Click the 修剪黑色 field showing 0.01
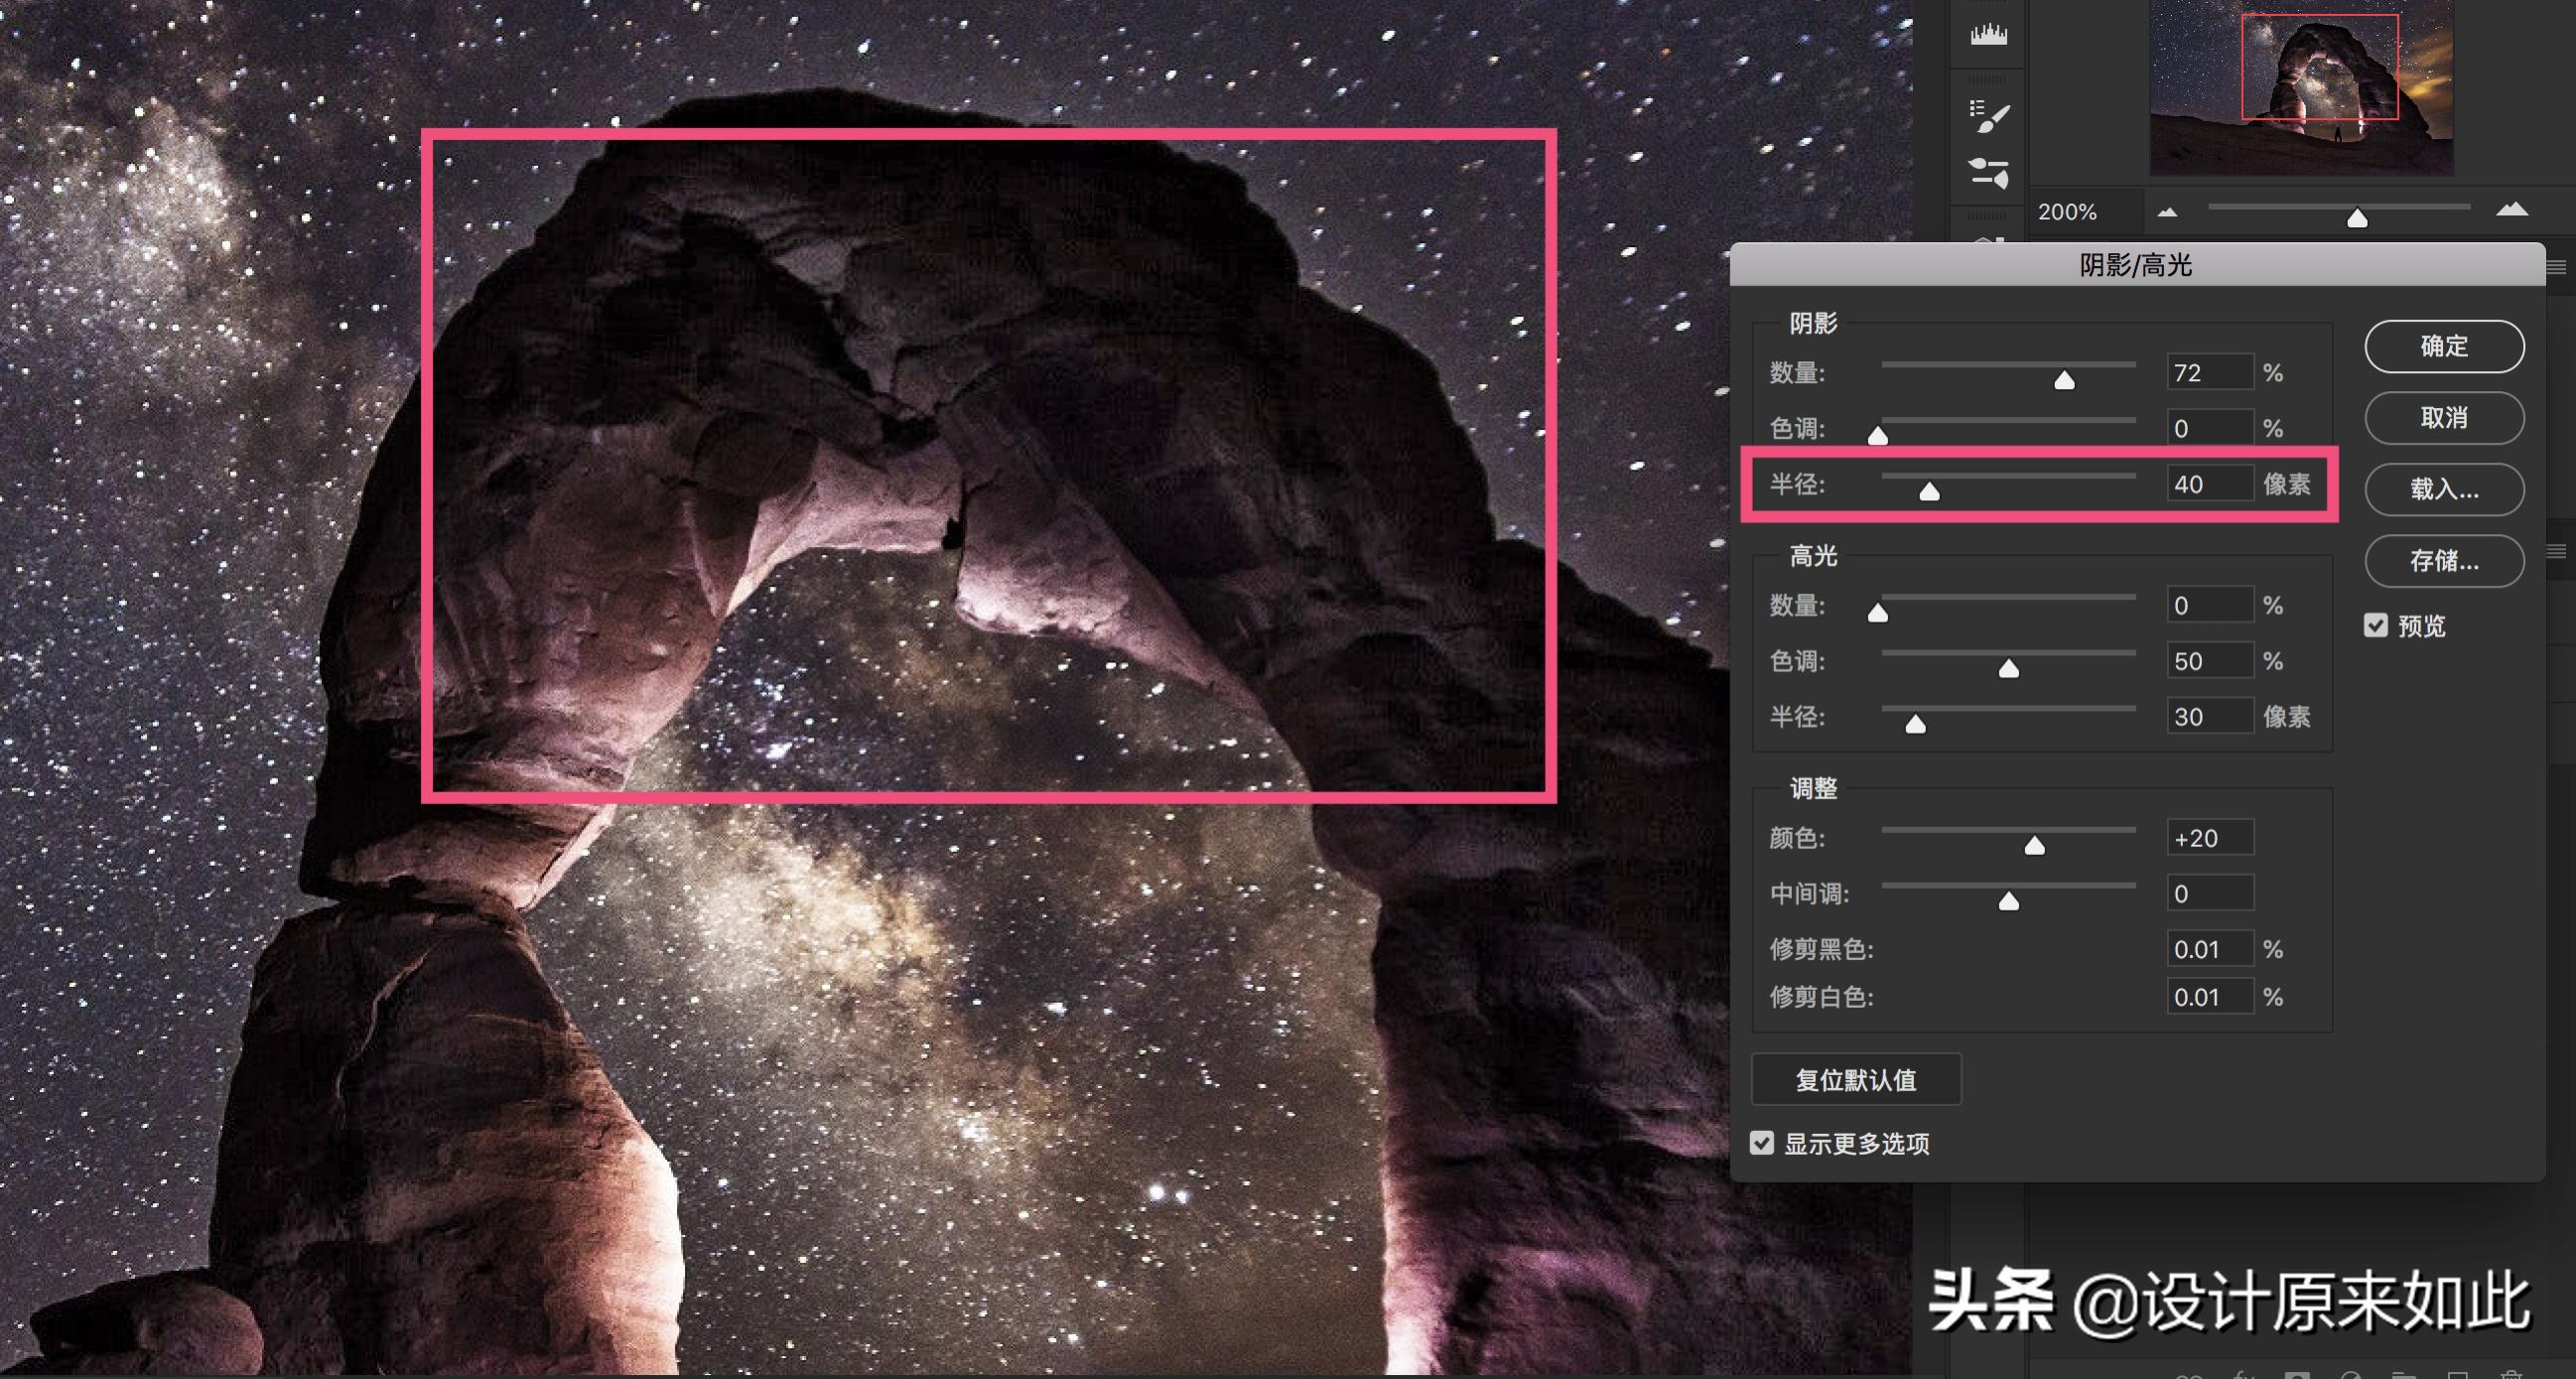Viewport: 2576px width, 1379px height. point(2208,949)
